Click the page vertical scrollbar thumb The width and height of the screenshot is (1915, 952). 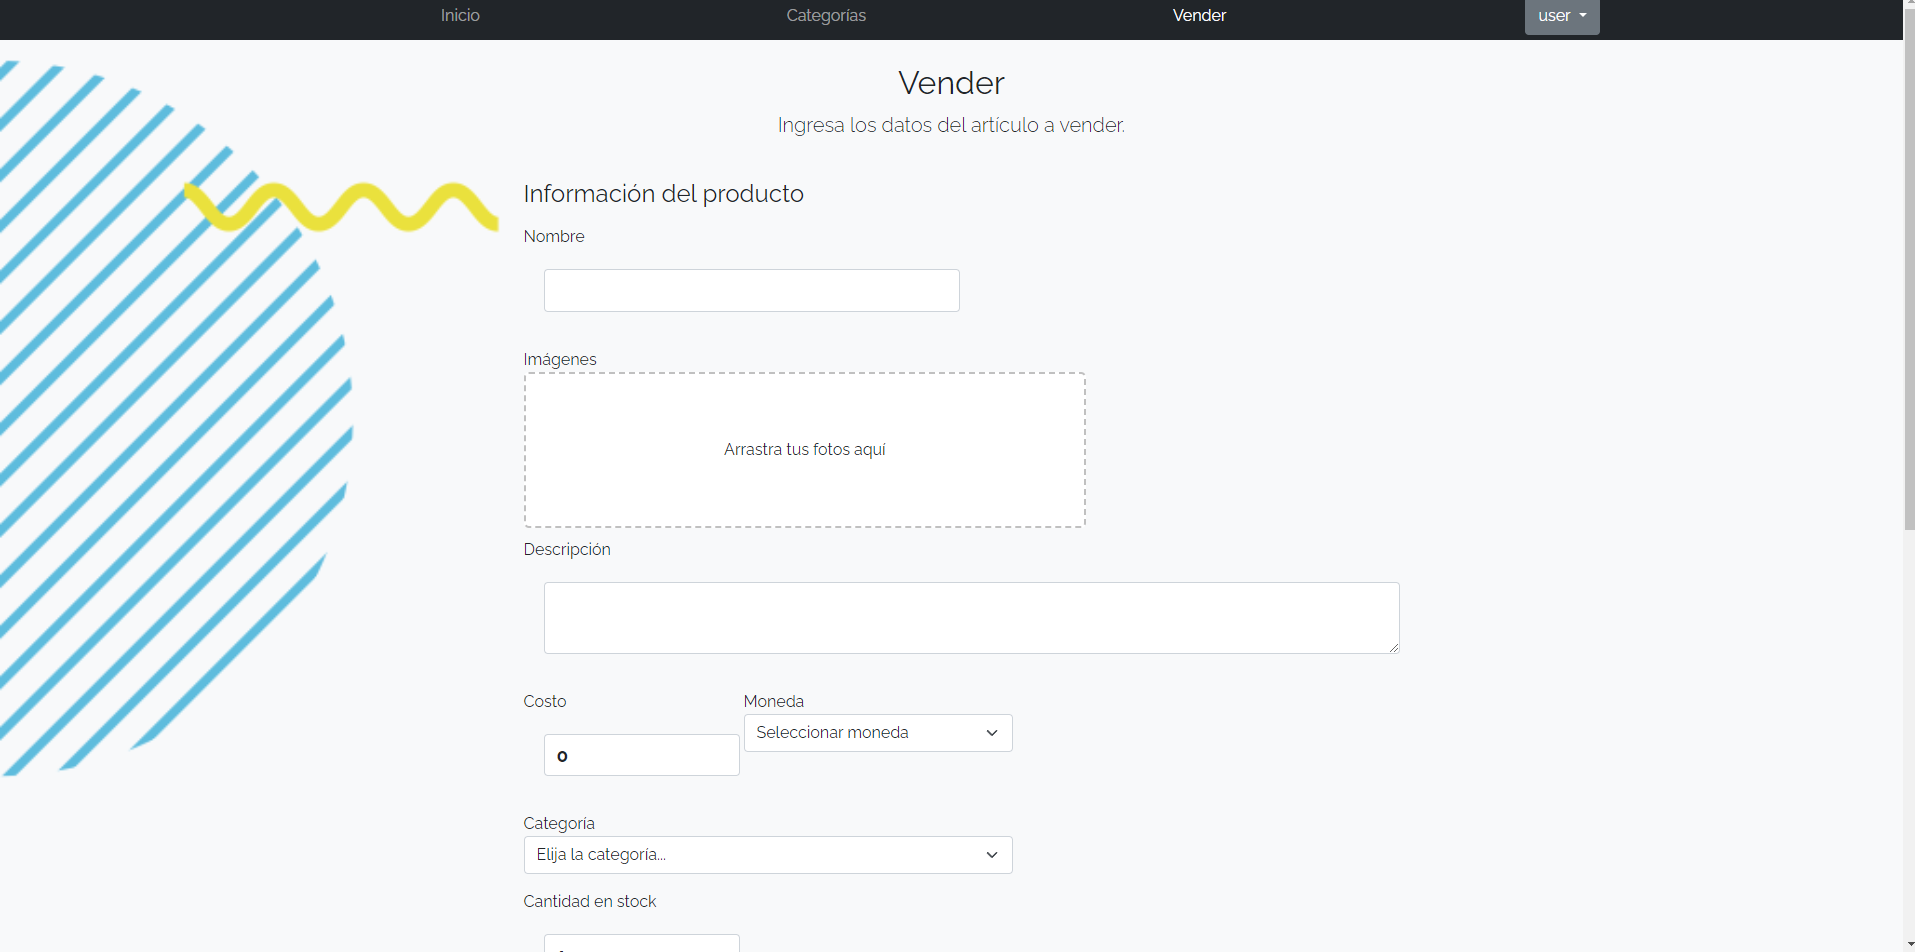pos(1909,270)
